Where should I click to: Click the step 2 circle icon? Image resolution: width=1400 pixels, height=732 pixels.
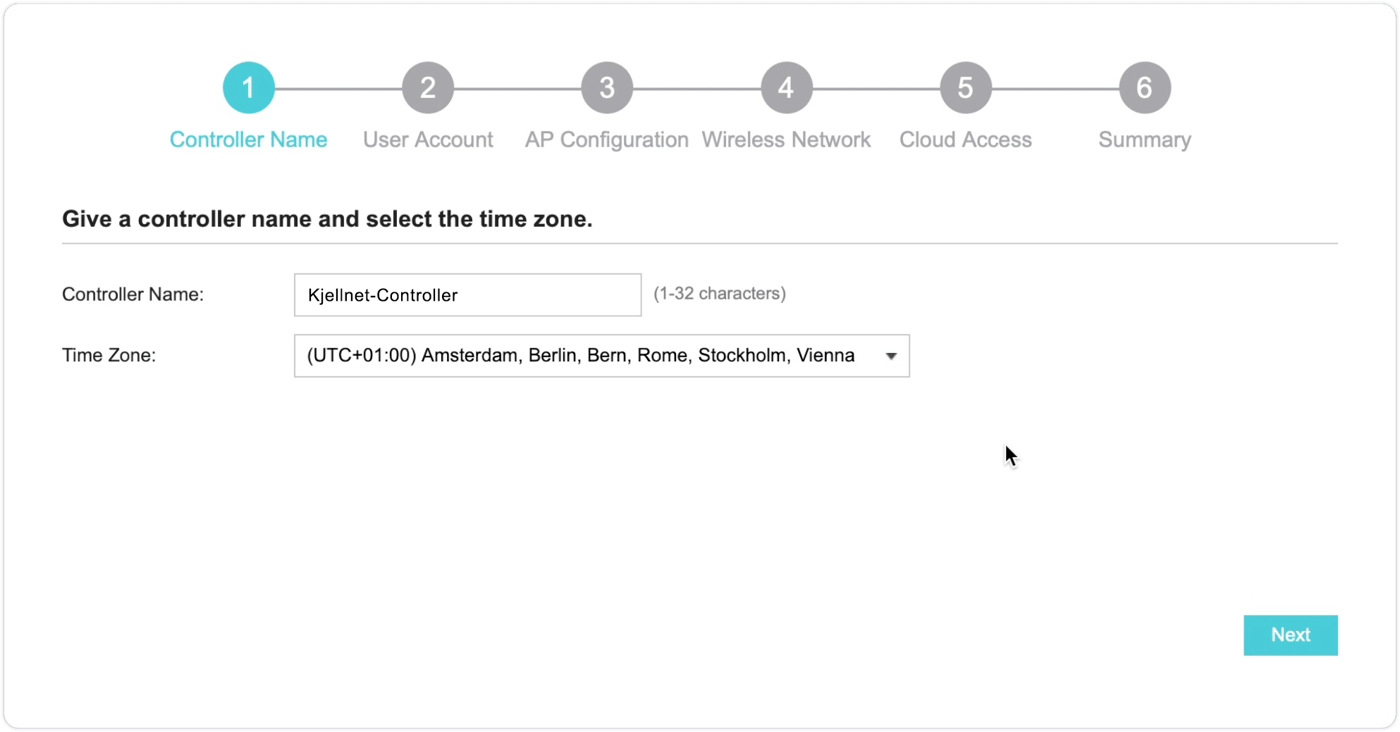[x=427, y=88]
